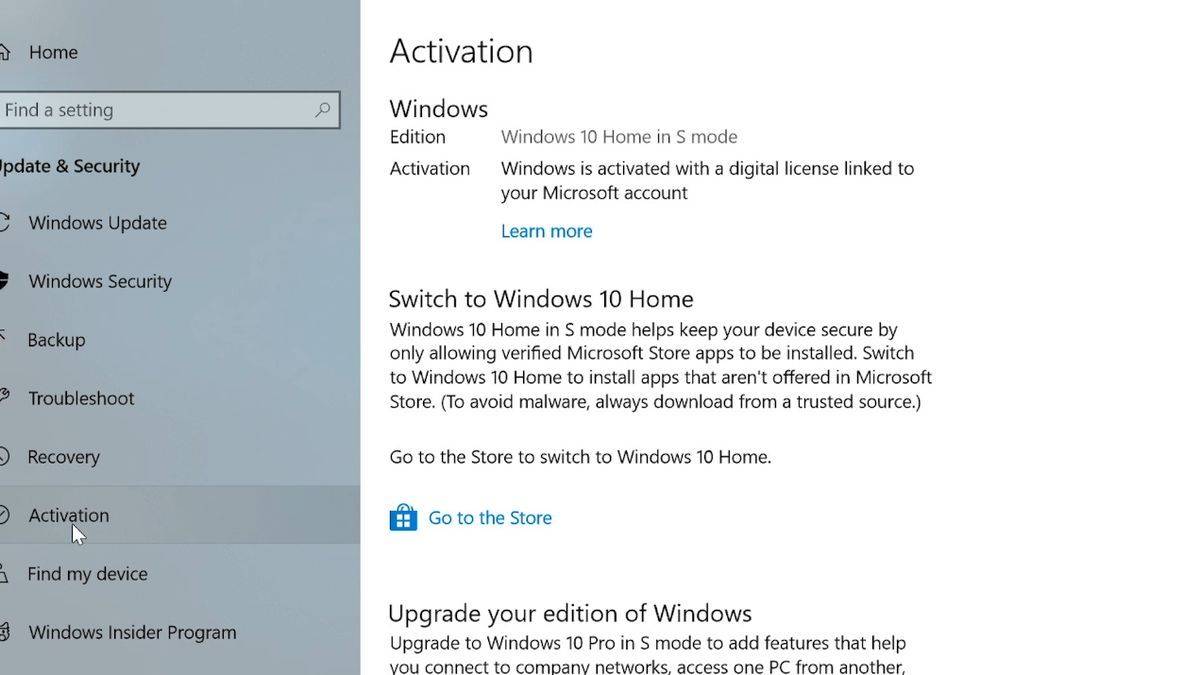The height and width of the screenshot is (675, 1200).
Task: Select Find my device settings
Action: point(87,573)
